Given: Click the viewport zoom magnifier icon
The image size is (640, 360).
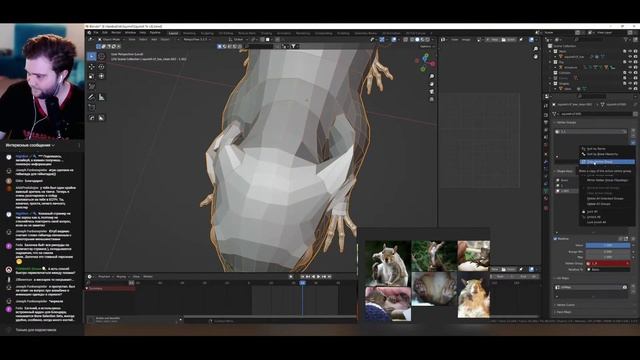Looking at the screenshot, I should coord(431,76).
